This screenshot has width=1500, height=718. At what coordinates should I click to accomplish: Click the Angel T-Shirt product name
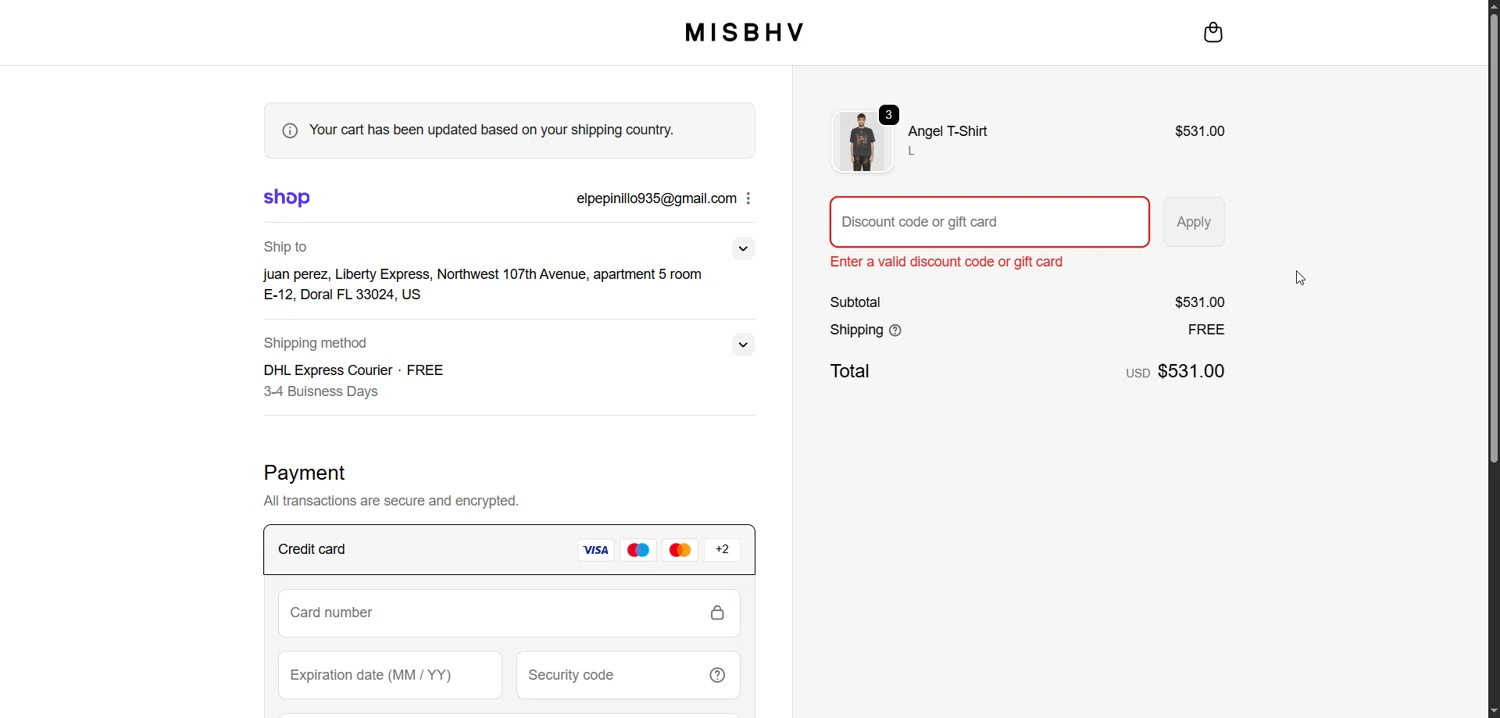coord(948,131)
